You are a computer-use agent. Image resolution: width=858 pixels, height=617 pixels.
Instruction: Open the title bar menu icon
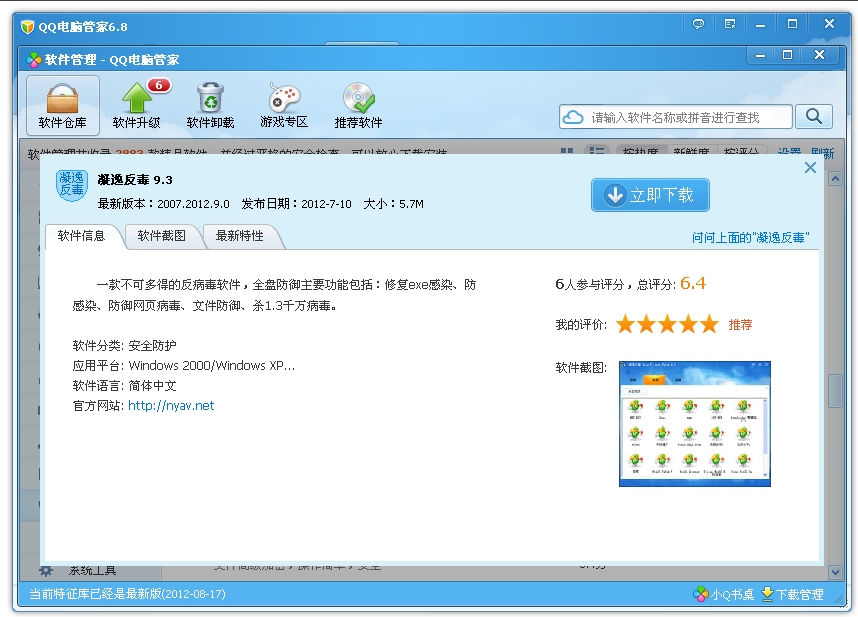point(730,24)
